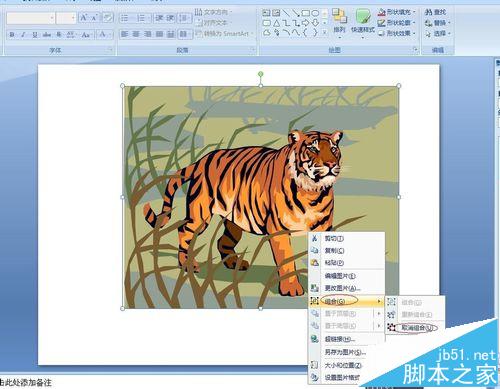This screenshot has width=500, height=389.
Task: Click the decrease indent level icon
Action: point(159,18)
